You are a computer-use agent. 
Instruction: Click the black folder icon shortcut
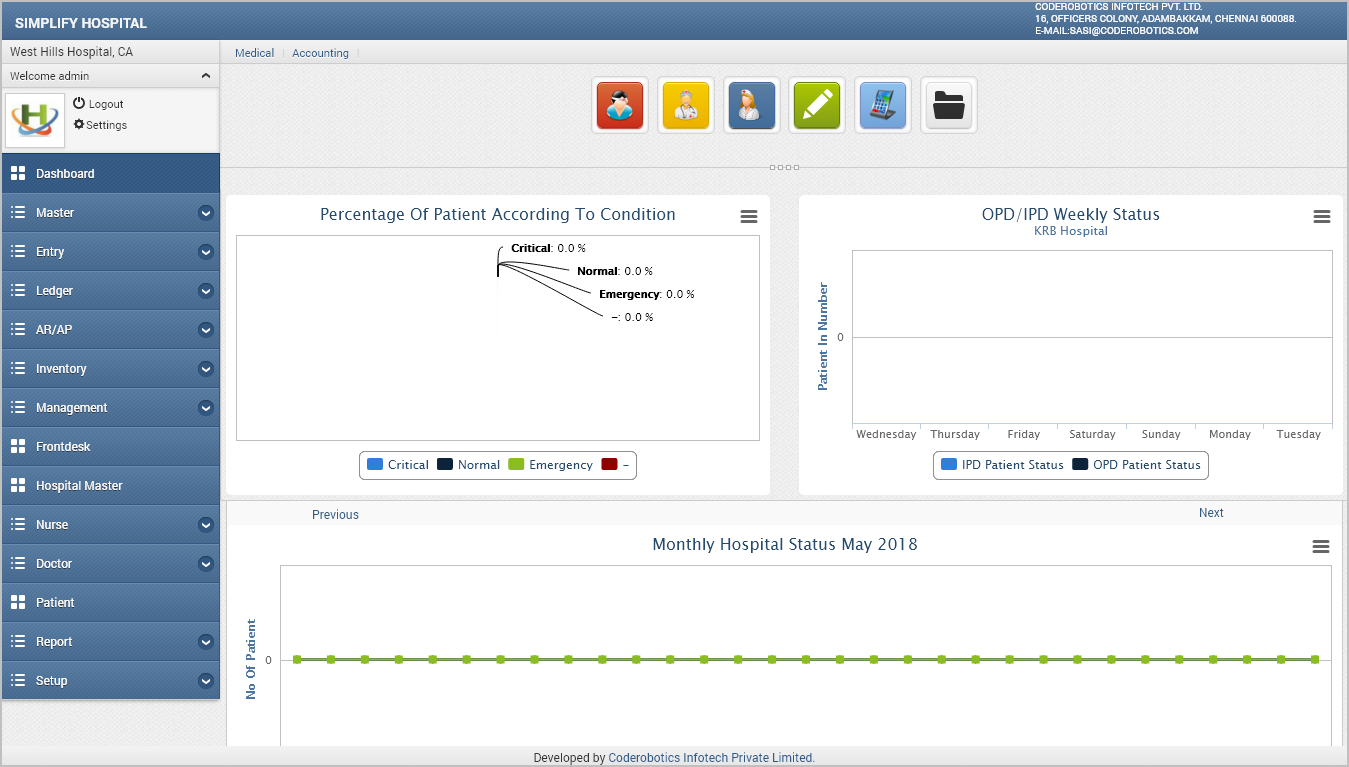(x=948, y=105)
